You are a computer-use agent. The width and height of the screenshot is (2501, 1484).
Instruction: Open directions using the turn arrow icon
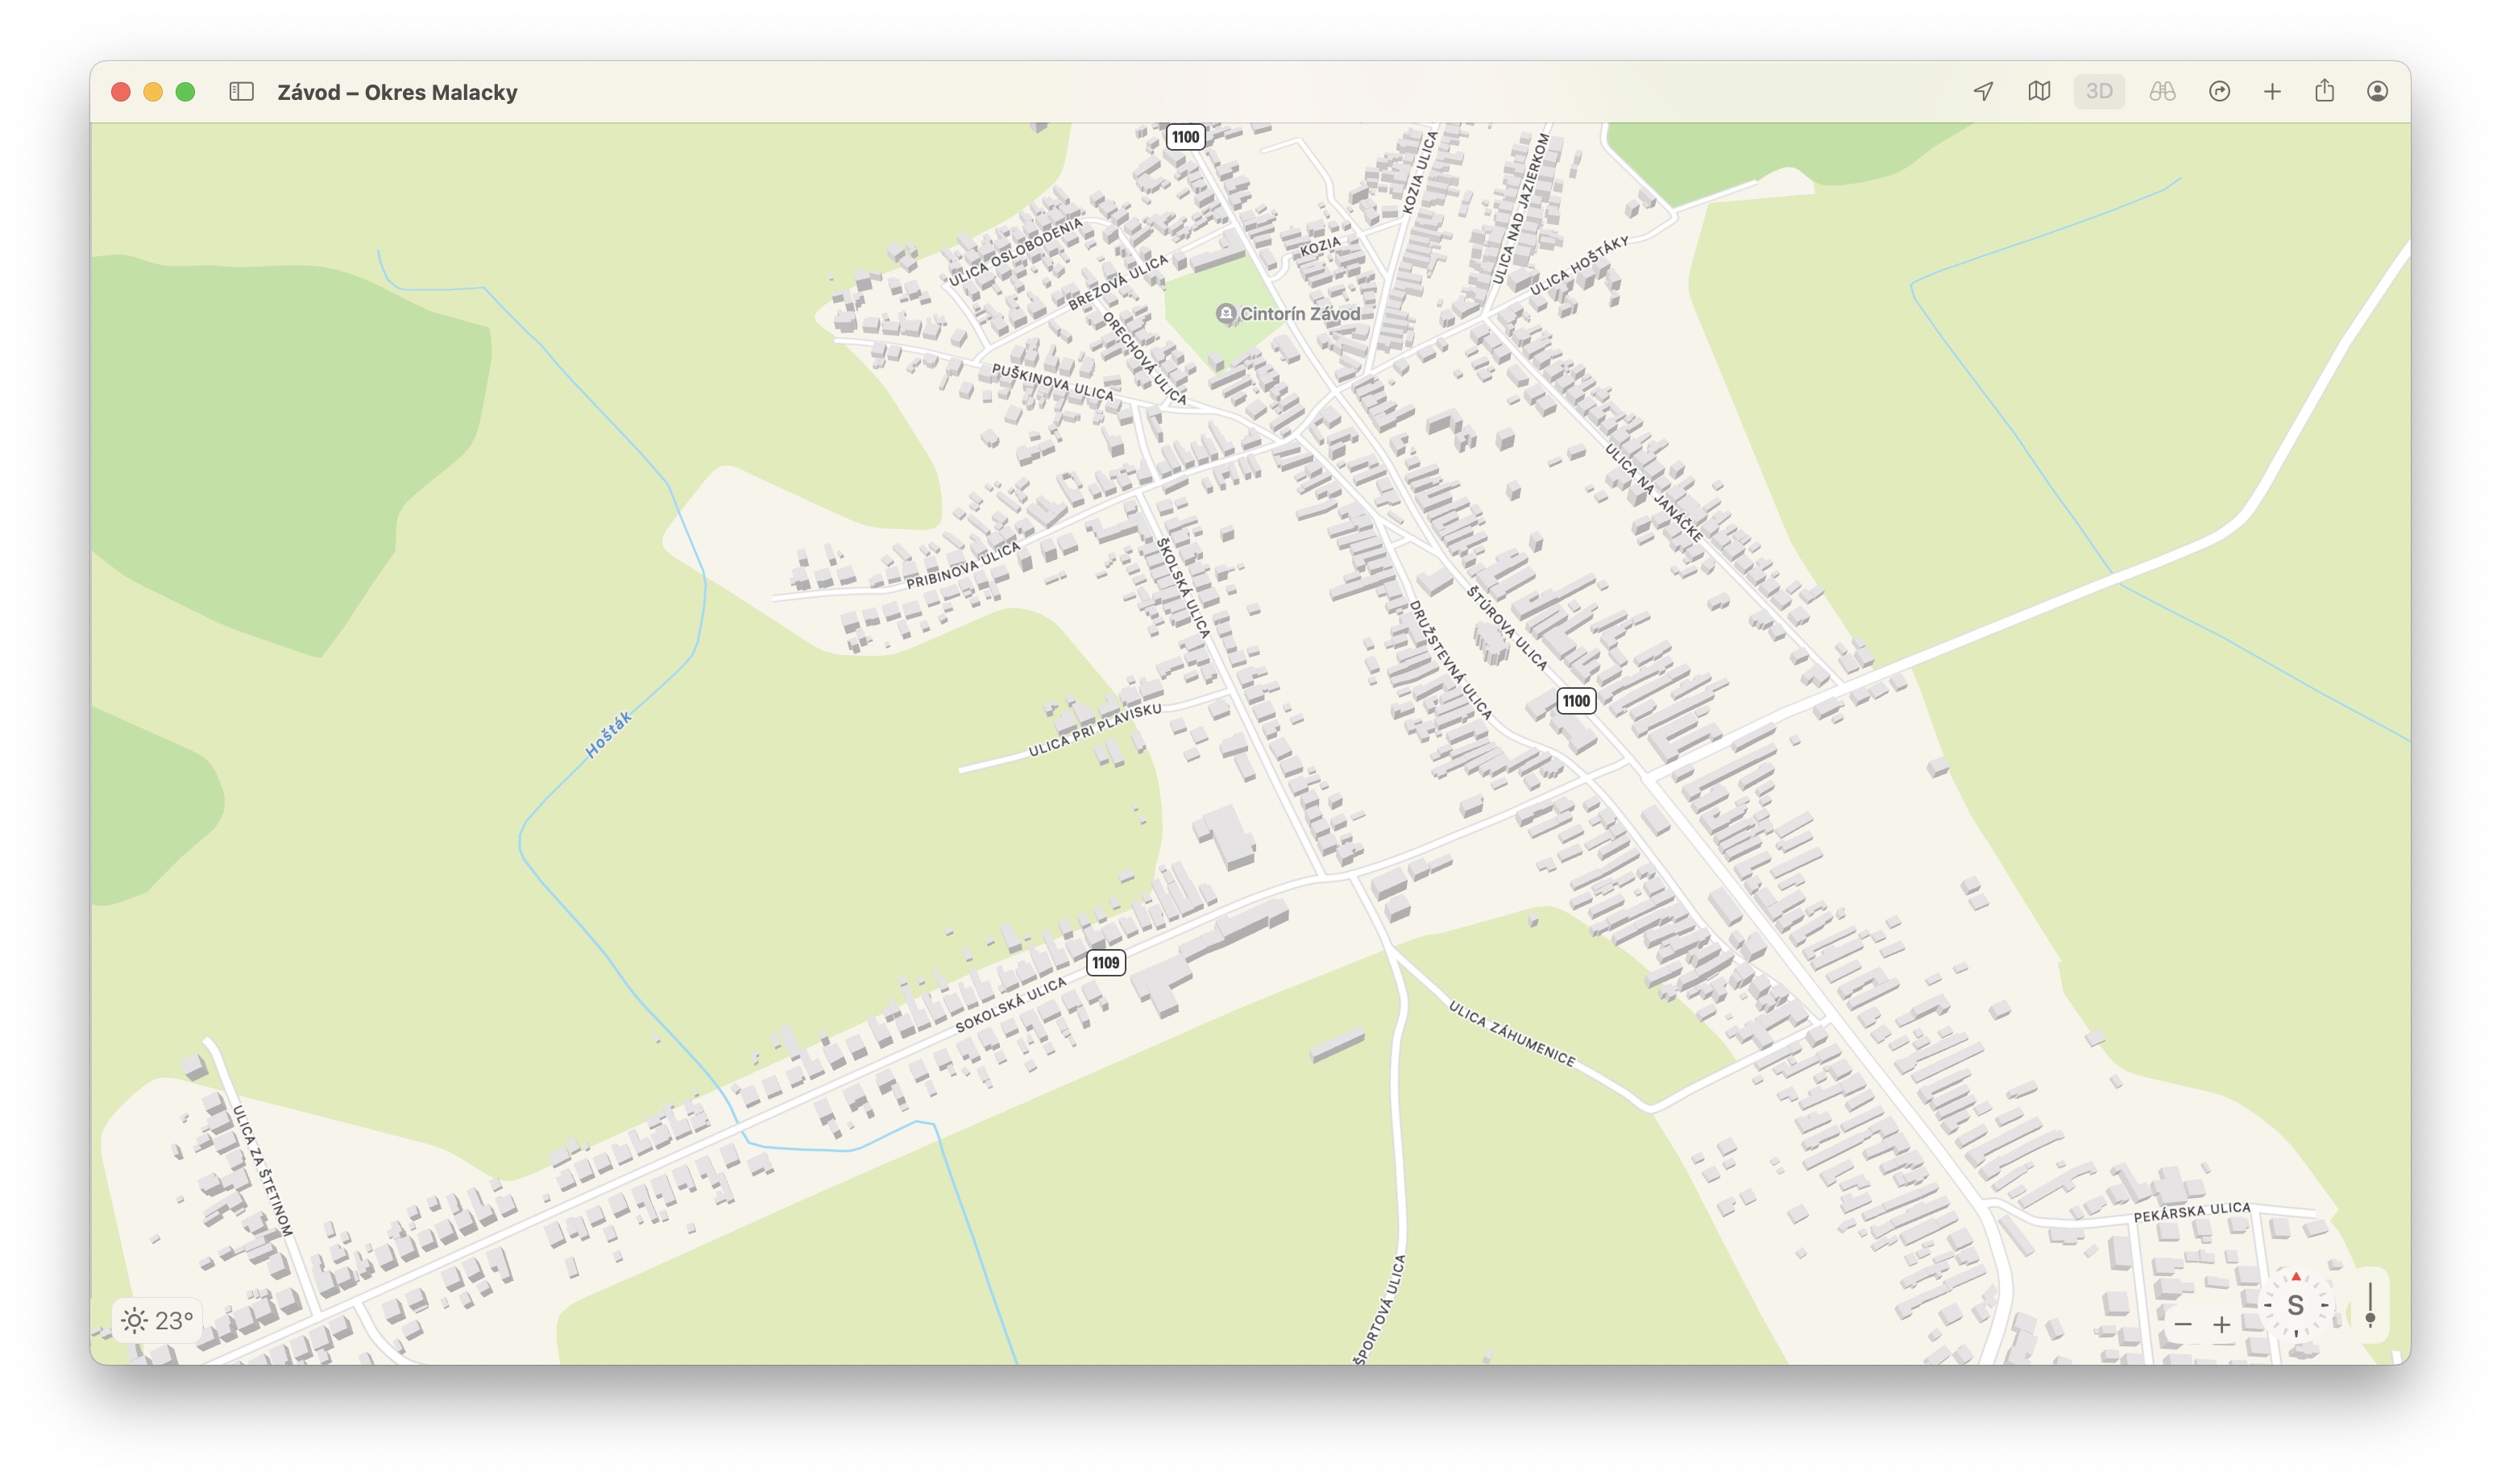[x=2218, y=91]
